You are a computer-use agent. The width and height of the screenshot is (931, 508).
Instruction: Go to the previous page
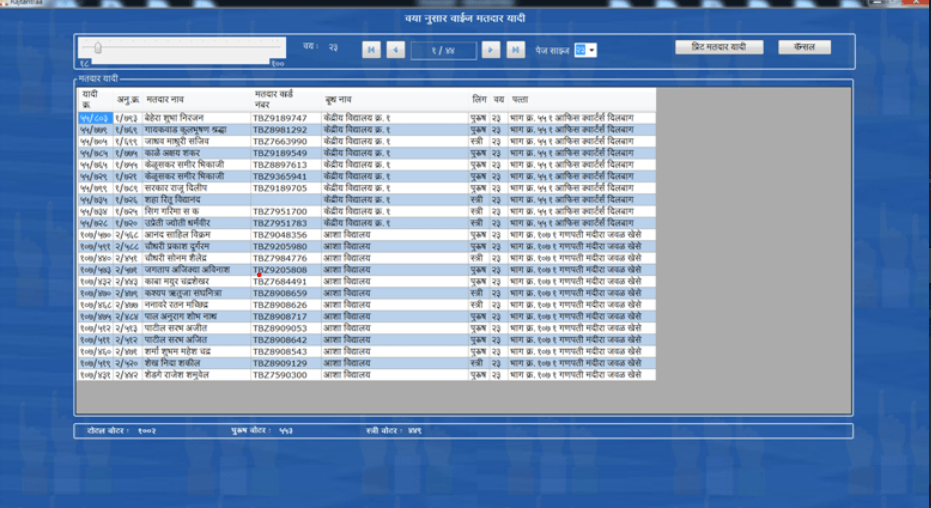tap(396, 50)
